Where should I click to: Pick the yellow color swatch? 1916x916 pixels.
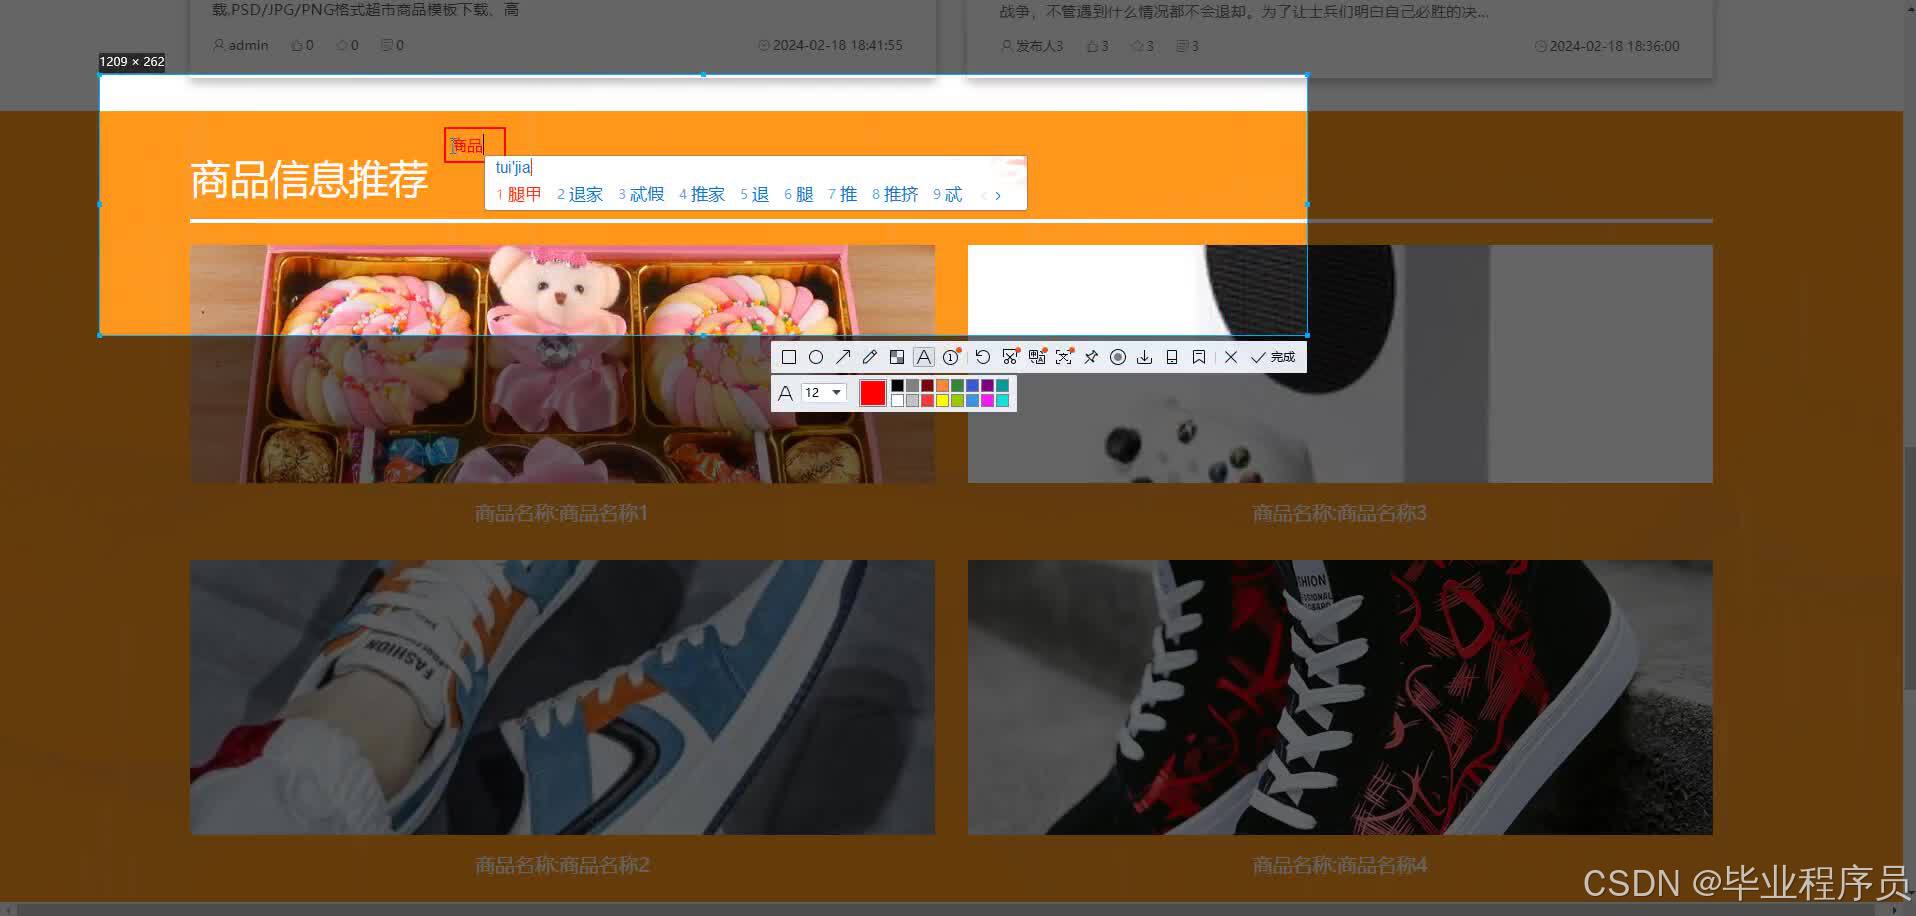coord(942,400)
